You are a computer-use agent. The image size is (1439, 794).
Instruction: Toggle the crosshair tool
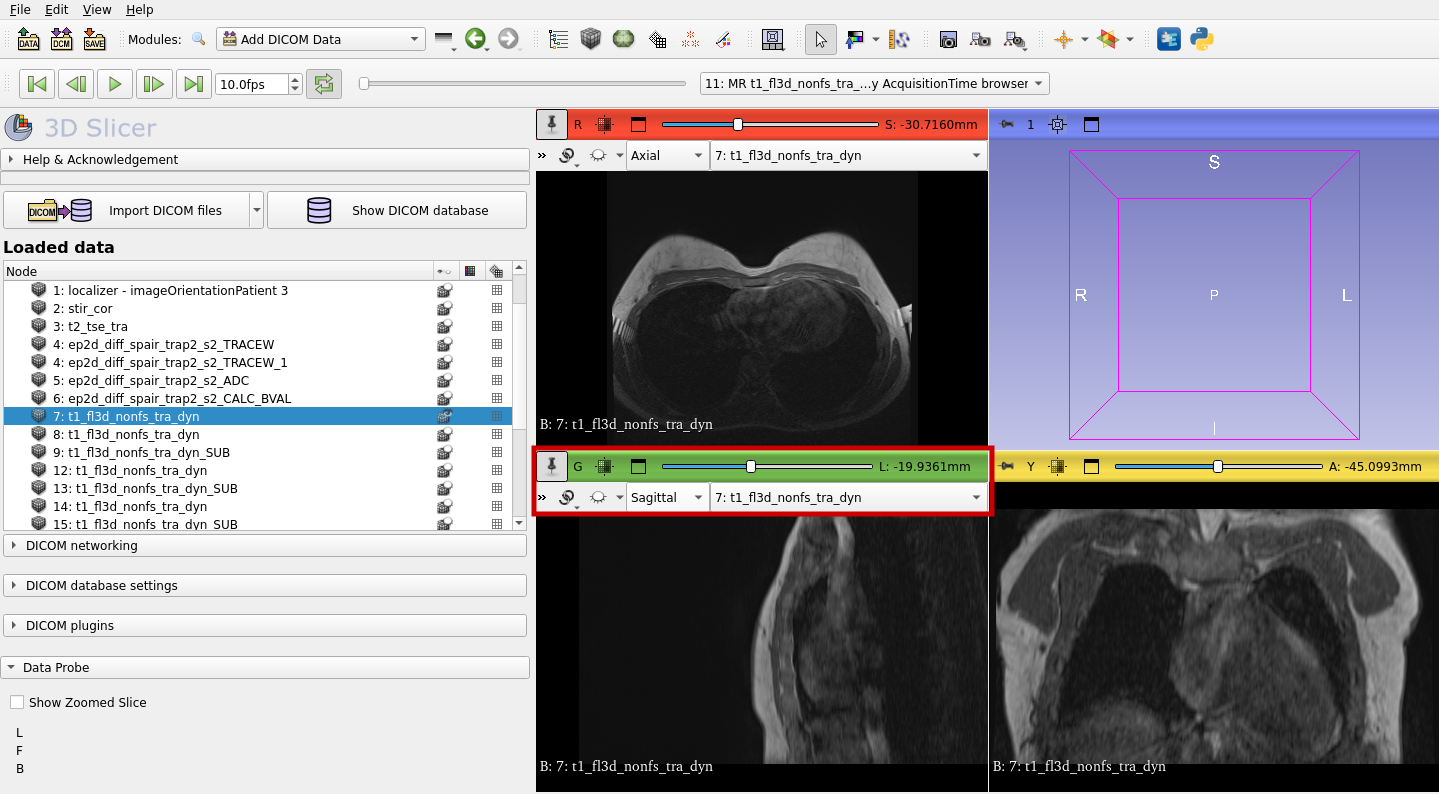[1062, 40]
